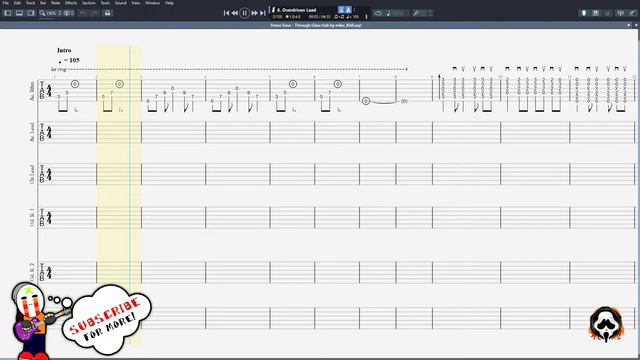The width and height of the screenshot is (640, 360).
Task: Toggle the metronome
Action: tap(348, 10)
